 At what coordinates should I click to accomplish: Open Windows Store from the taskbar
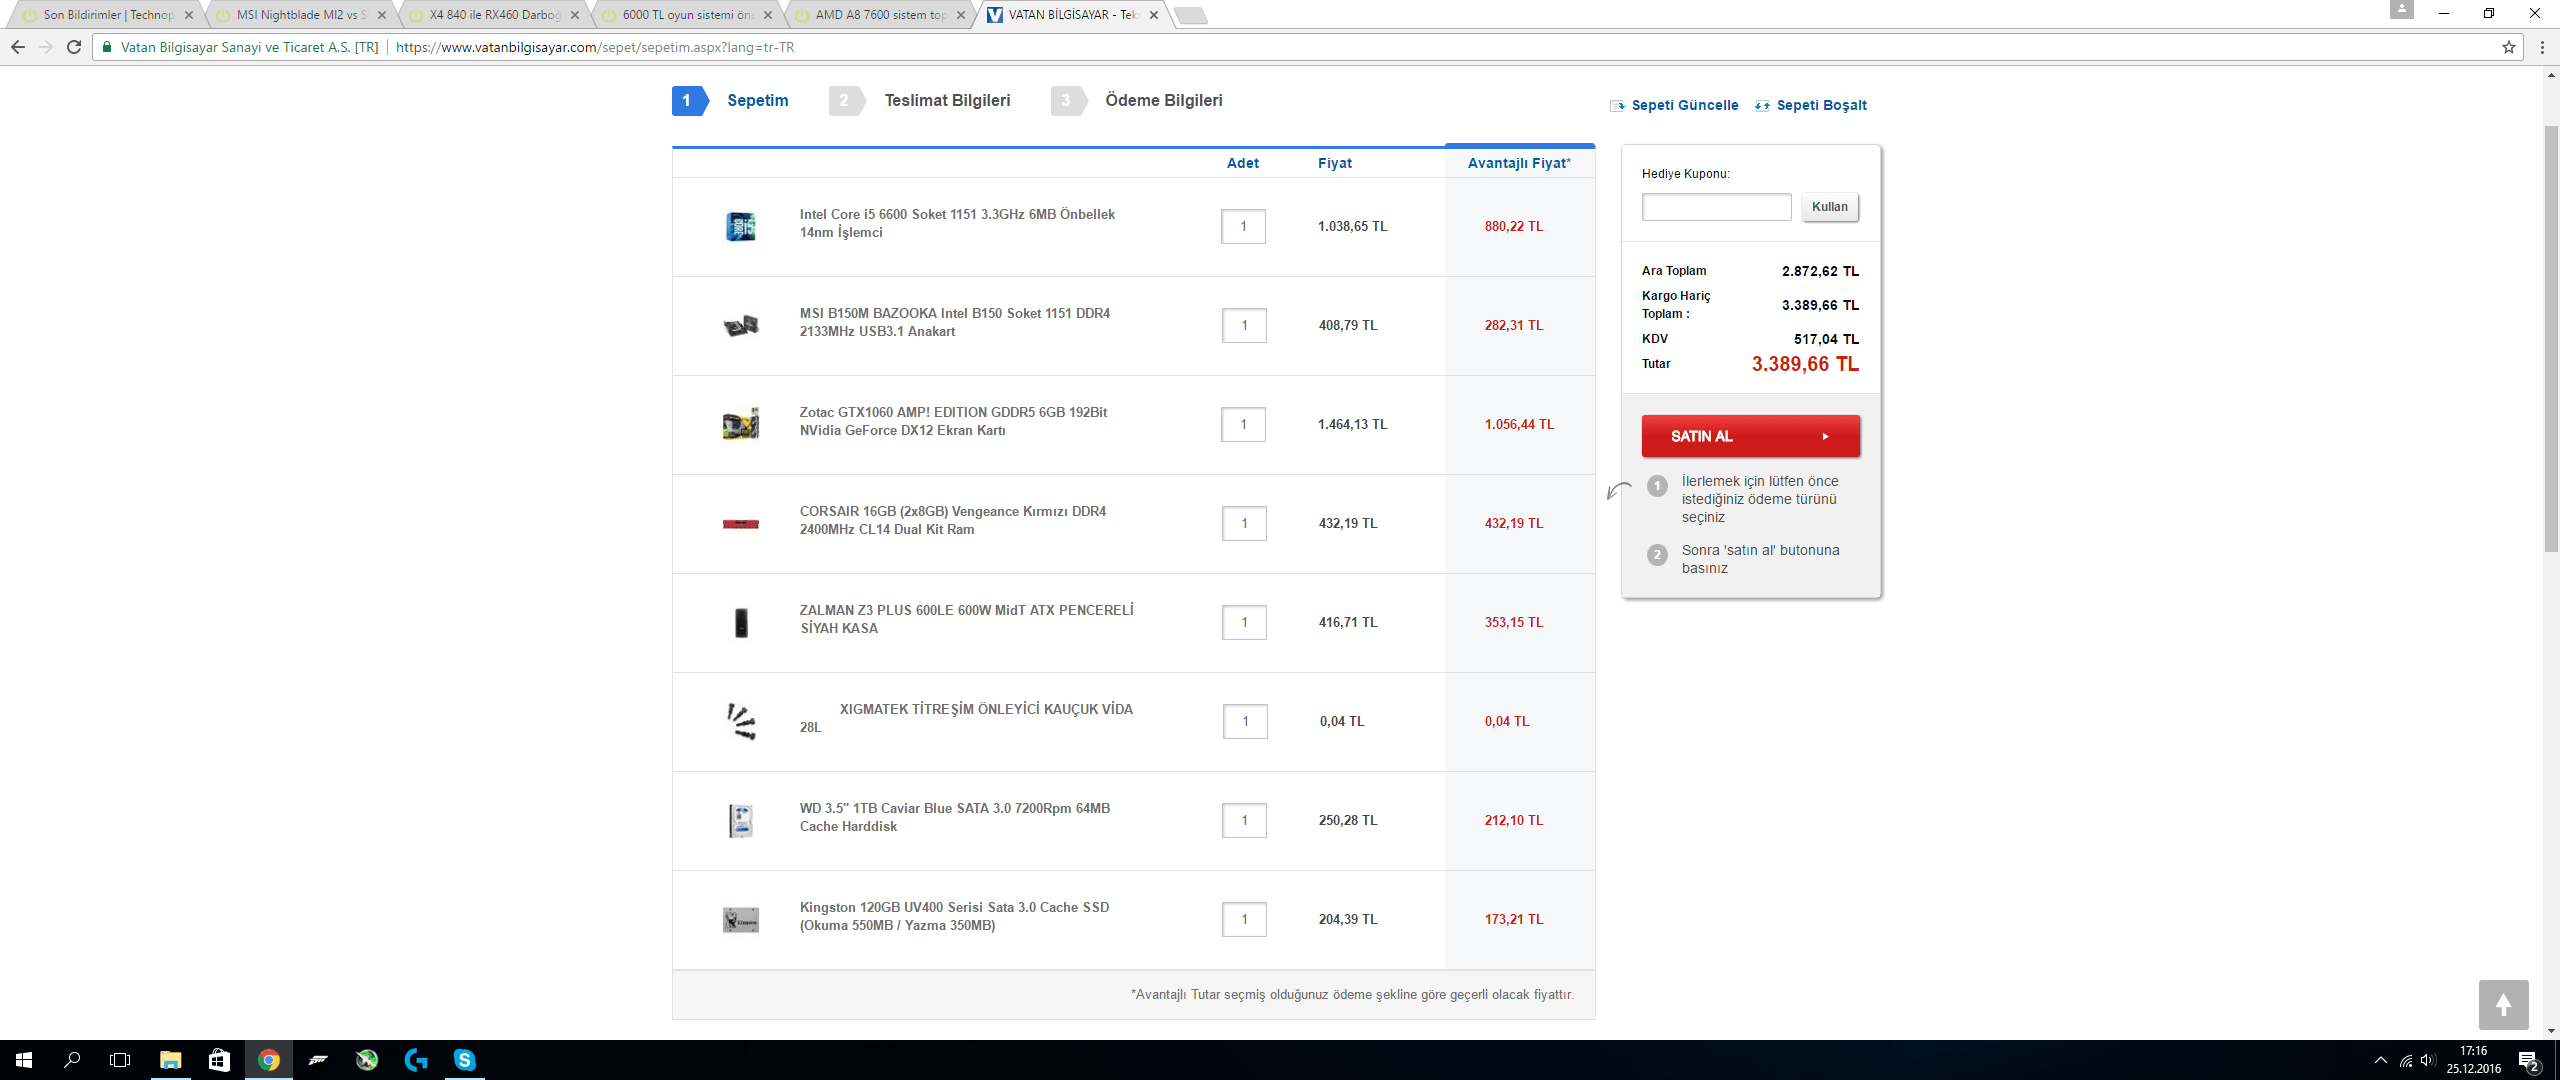click(219, 1060)
